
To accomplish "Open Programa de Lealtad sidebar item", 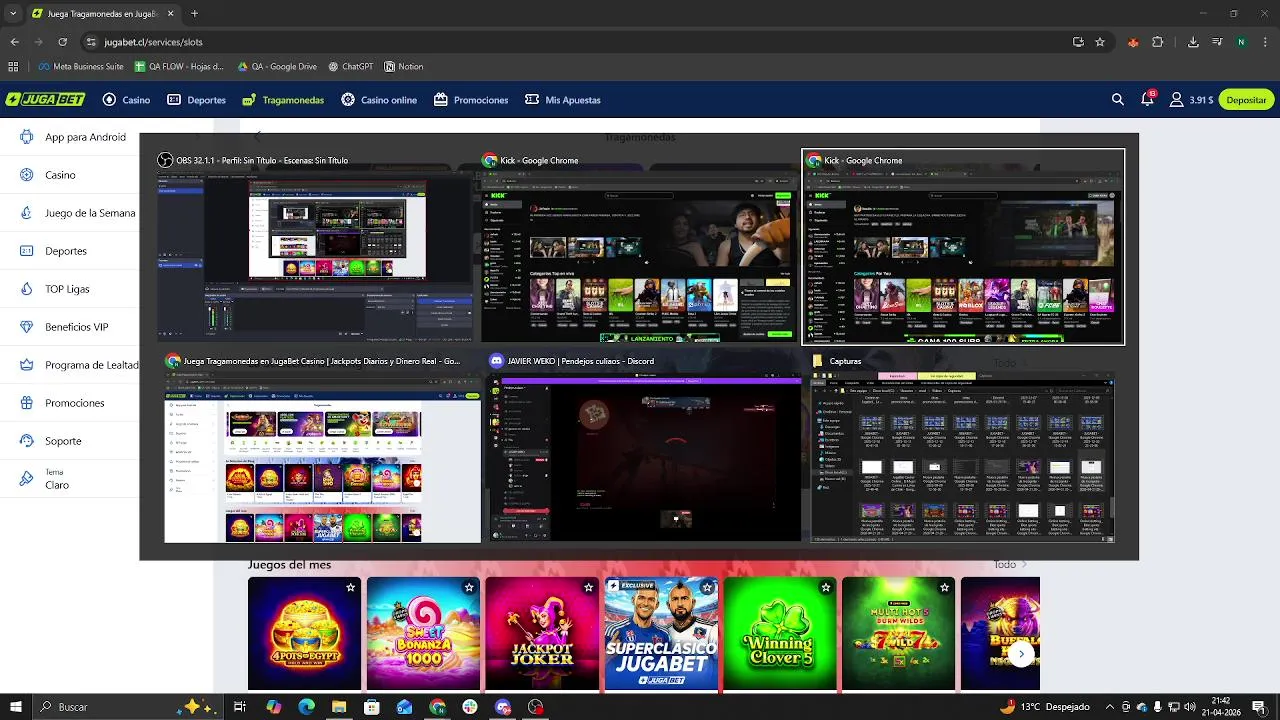I will click(78, 365).
